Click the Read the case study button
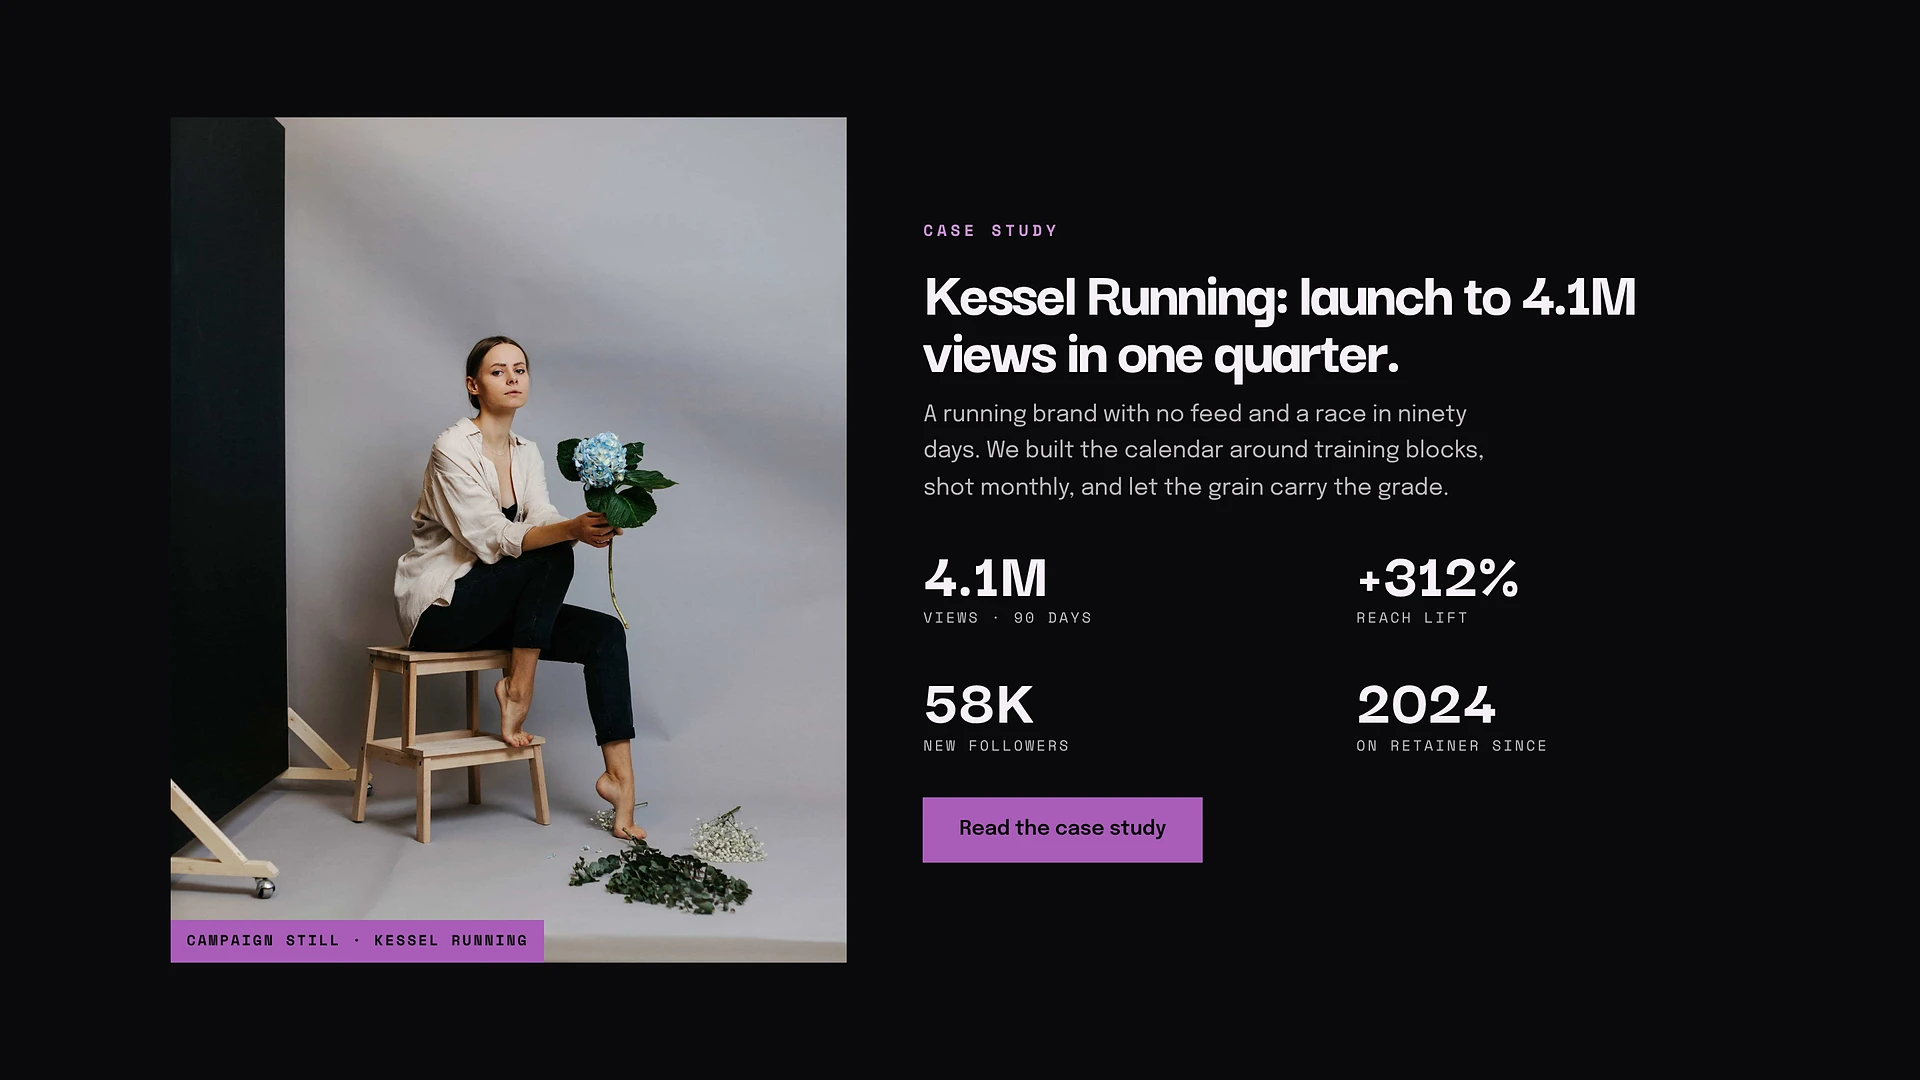1920x1080 pixels. coord(1062,829)
